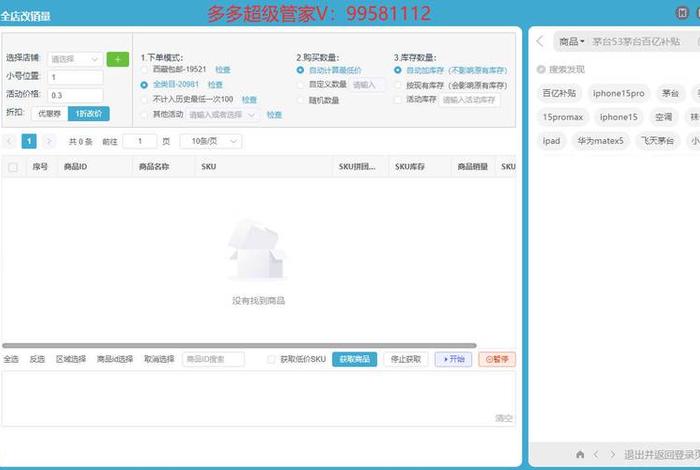Image resolution: width=700 pixels, height=470 pixels.
Task: Open the 选择店铺 store dropdown
Action: [75, 59]
